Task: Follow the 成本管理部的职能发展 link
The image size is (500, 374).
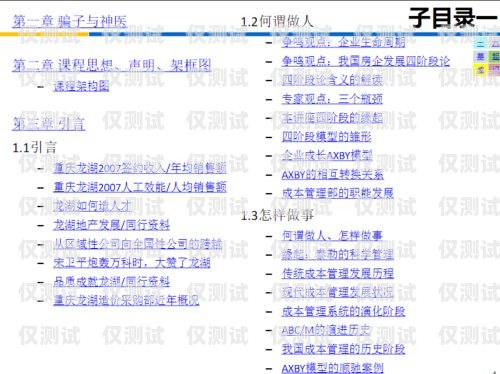Action: click(x=337, y=193)
